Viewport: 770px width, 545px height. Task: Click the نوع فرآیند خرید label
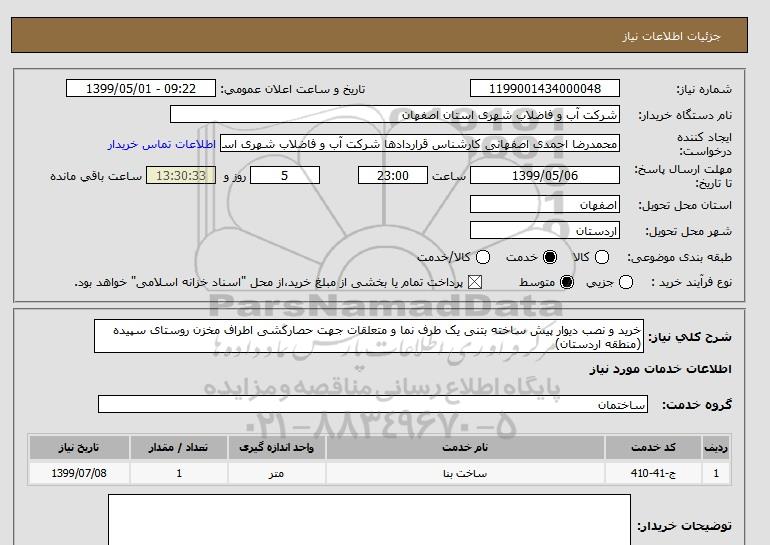(x=691, y=282)
